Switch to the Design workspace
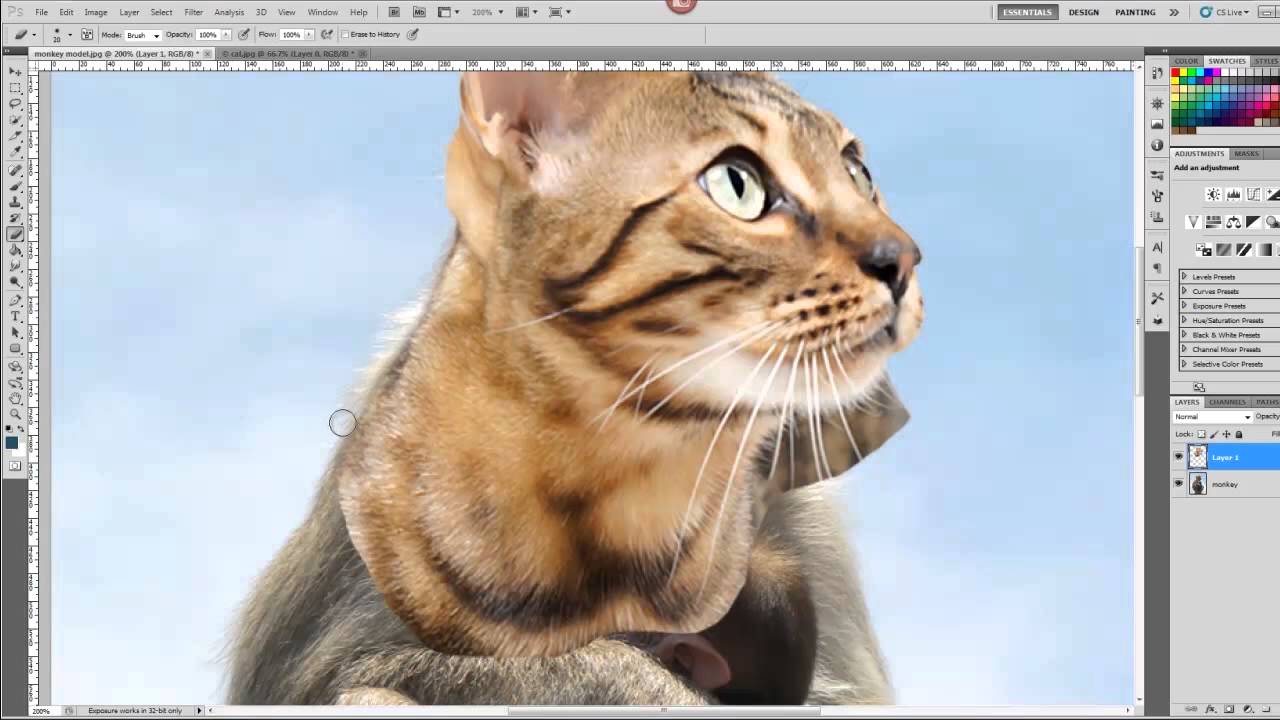1280x720 pixels. [x=1083, y=12]
